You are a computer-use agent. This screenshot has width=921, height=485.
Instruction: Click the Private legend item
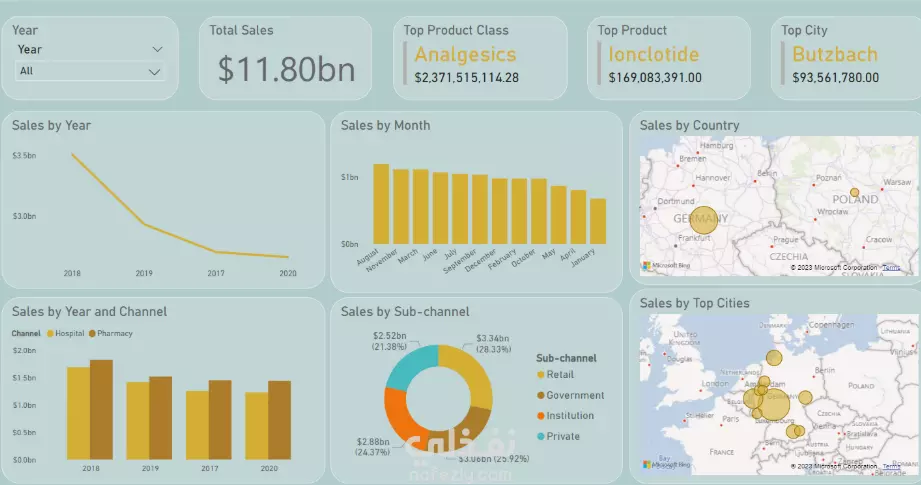(x=558, y=436)
